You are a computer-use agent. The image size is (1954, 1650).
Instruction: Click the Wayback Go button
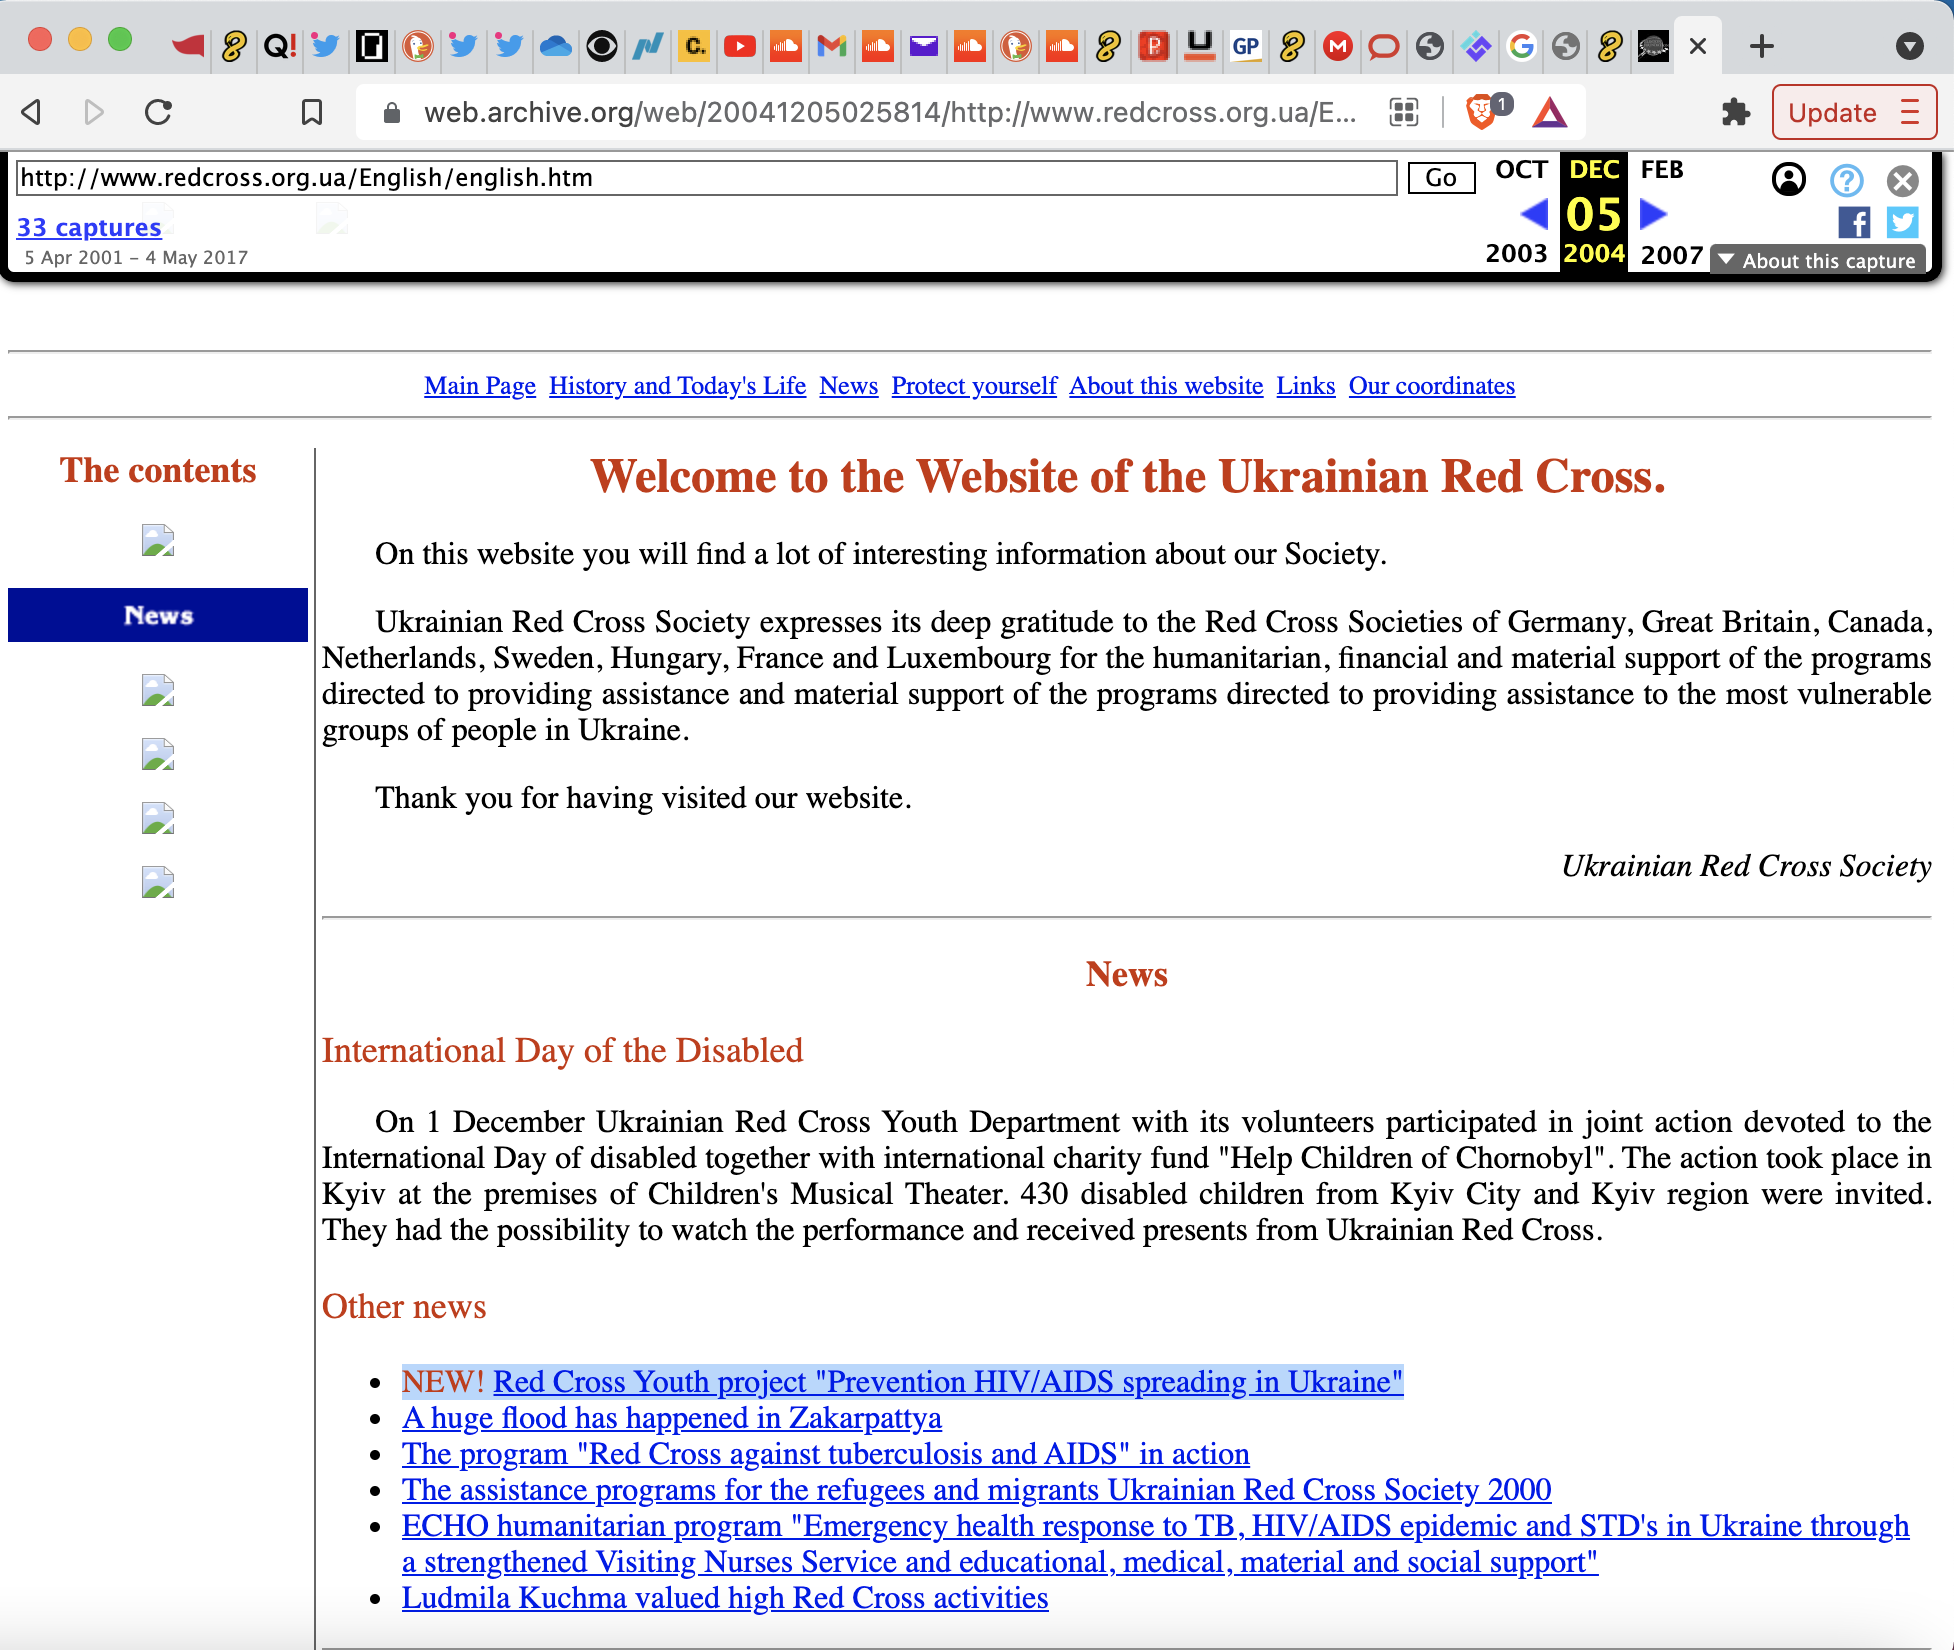(x=1441, y=178)
